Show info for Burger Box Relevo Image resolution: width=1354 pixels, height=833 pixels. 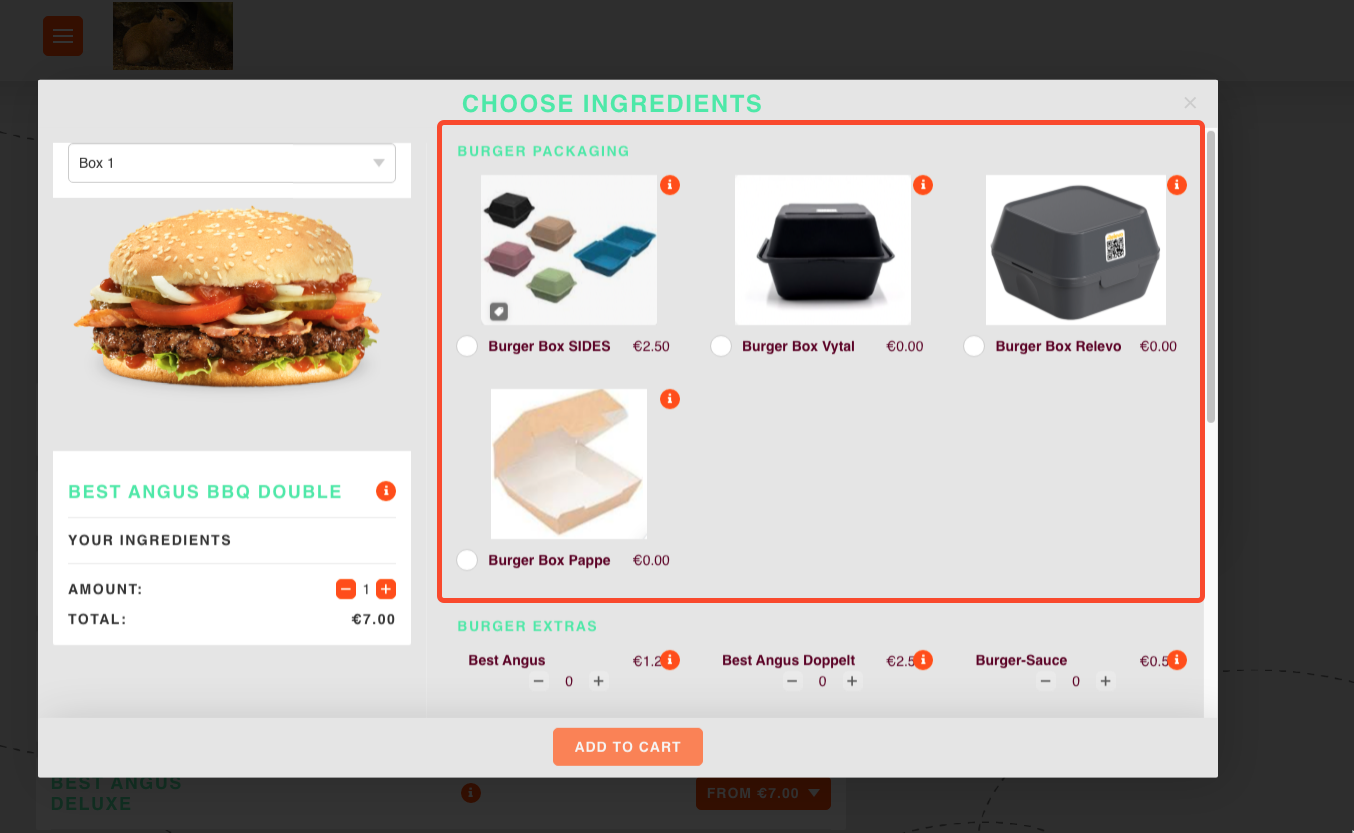(x=1177, y=185)
